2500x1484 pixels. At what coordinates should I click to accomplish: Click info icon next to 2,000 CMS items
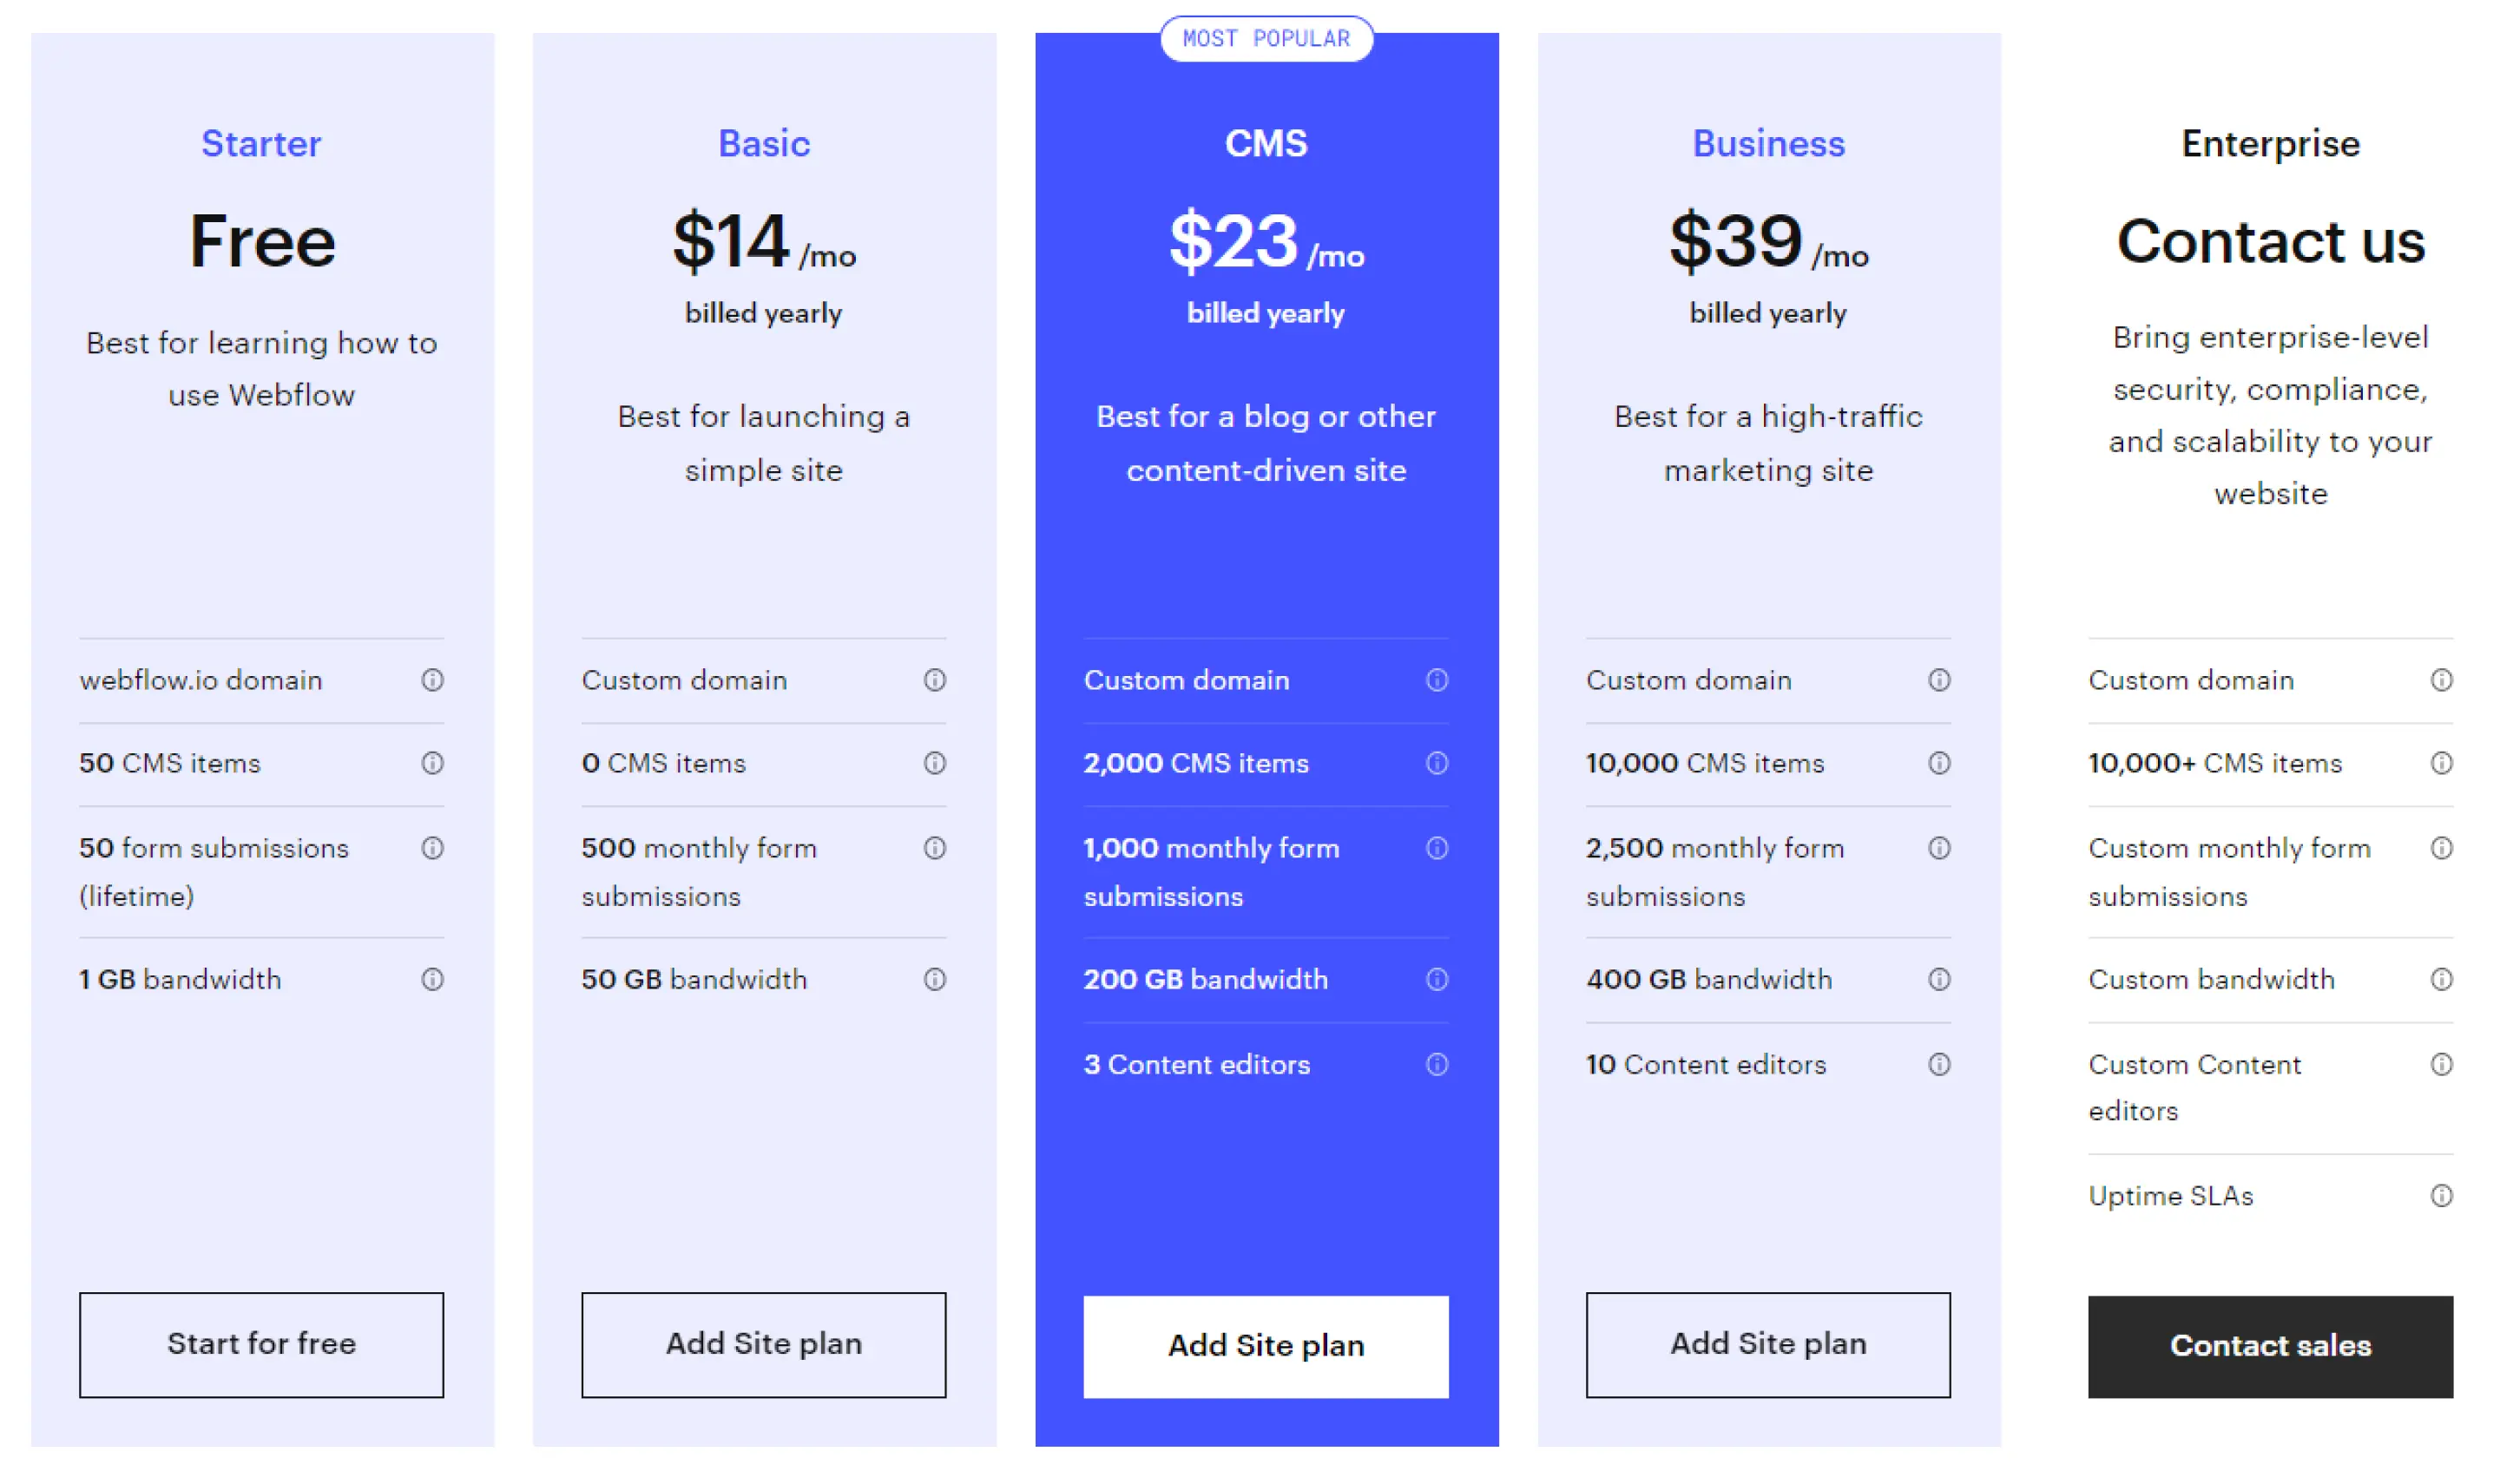pos(1437,763)
